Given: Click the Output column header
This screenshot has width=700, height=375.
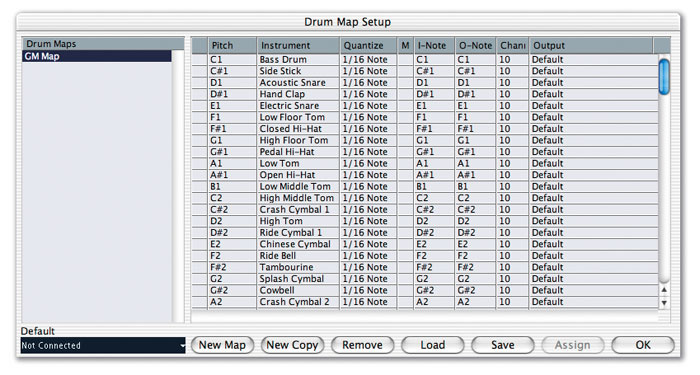Looking at the screenshot, I should (591, 46).
